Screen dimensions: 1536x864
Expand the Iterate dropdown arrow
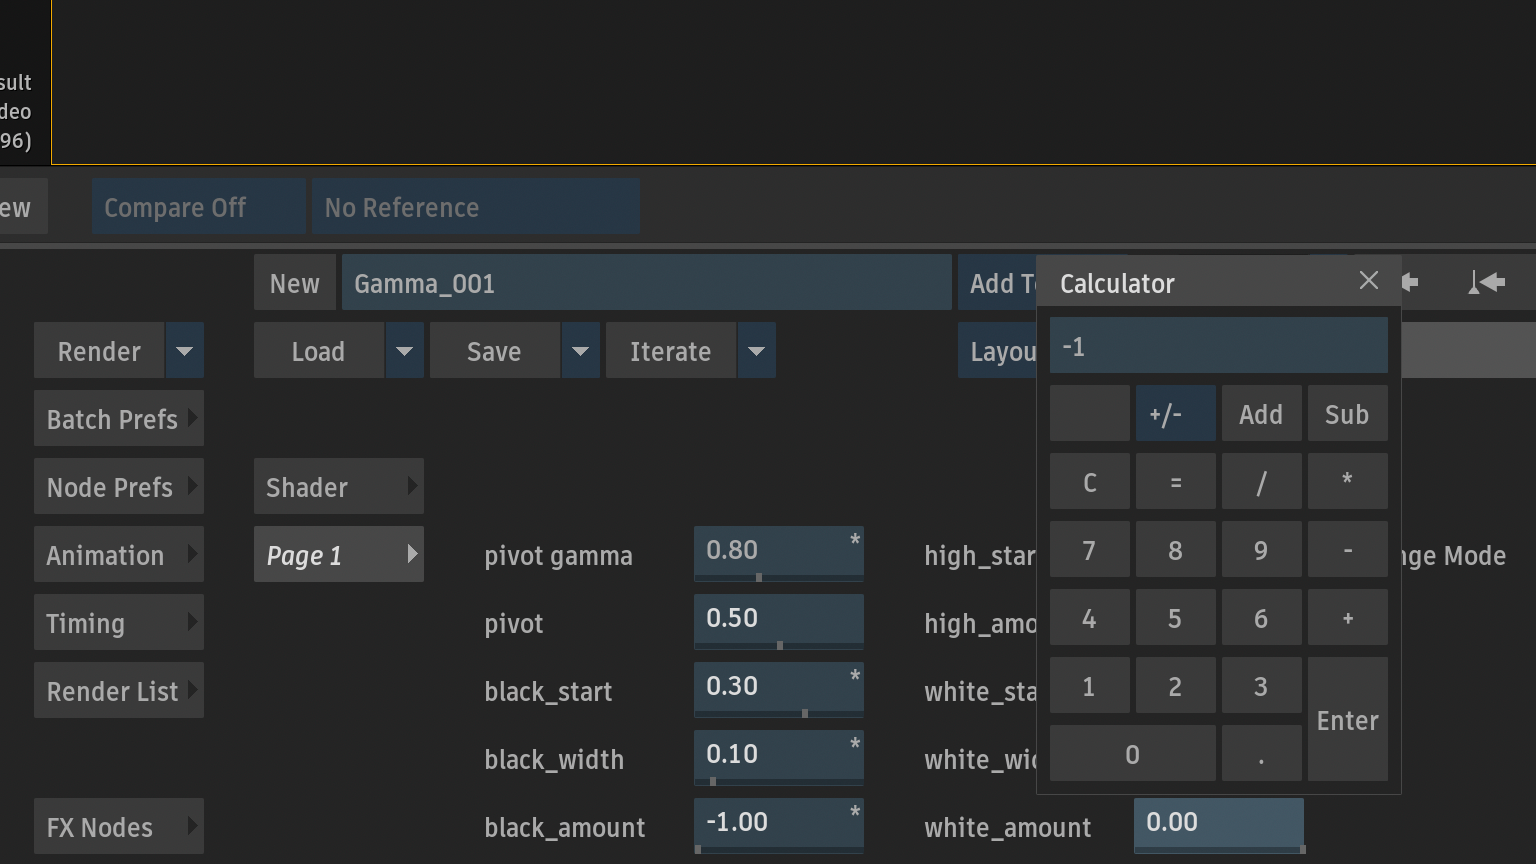(x=756, y=350)
